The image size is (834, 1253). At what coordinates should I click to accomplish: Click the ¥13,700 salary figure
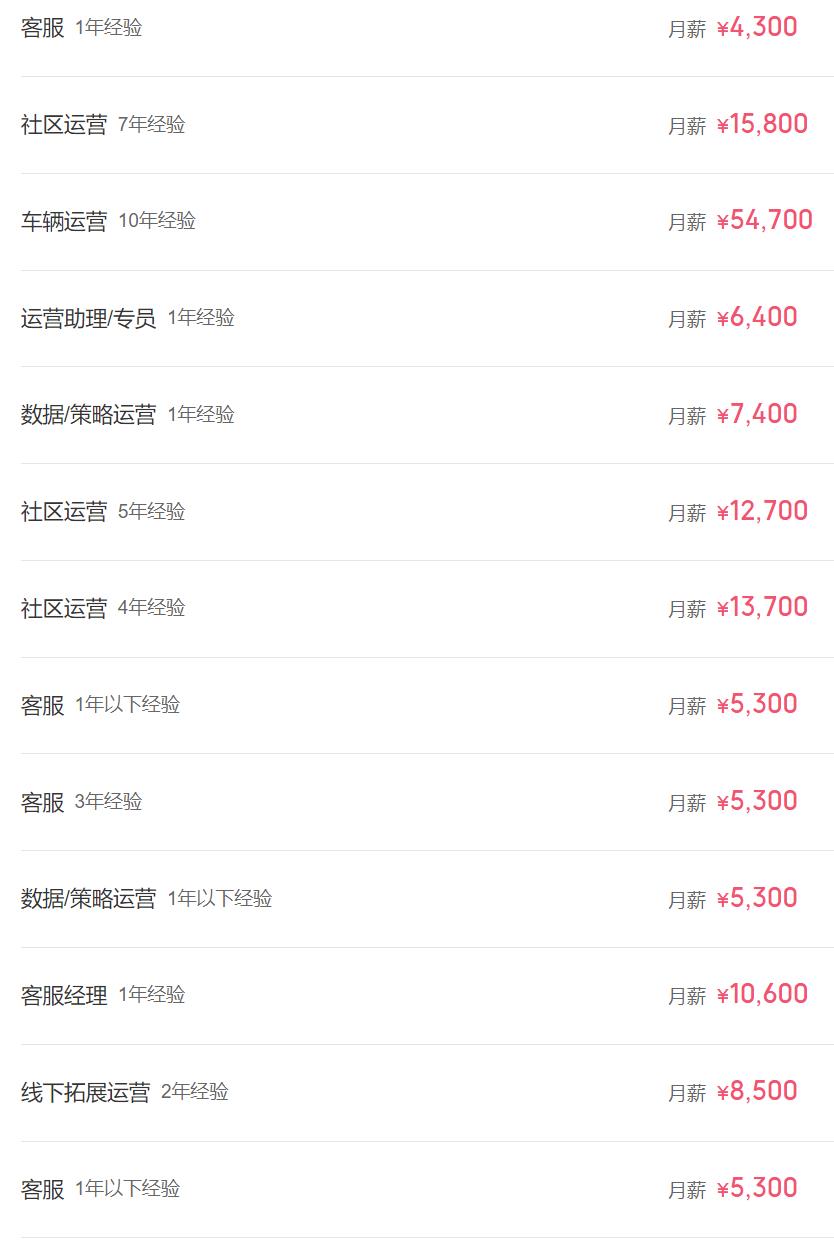click(762, 608)
